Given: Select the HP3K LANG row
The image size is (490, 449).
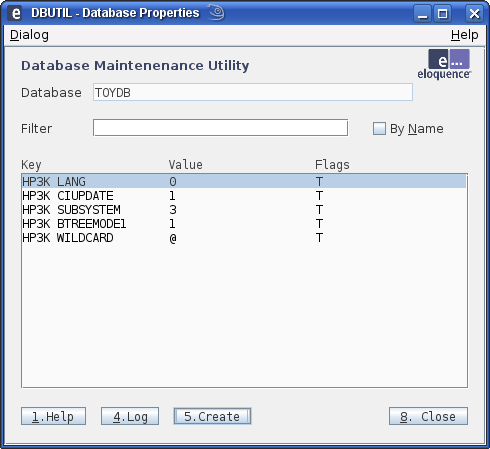Looking at the screenshot, I should click(x=244, y=181).
